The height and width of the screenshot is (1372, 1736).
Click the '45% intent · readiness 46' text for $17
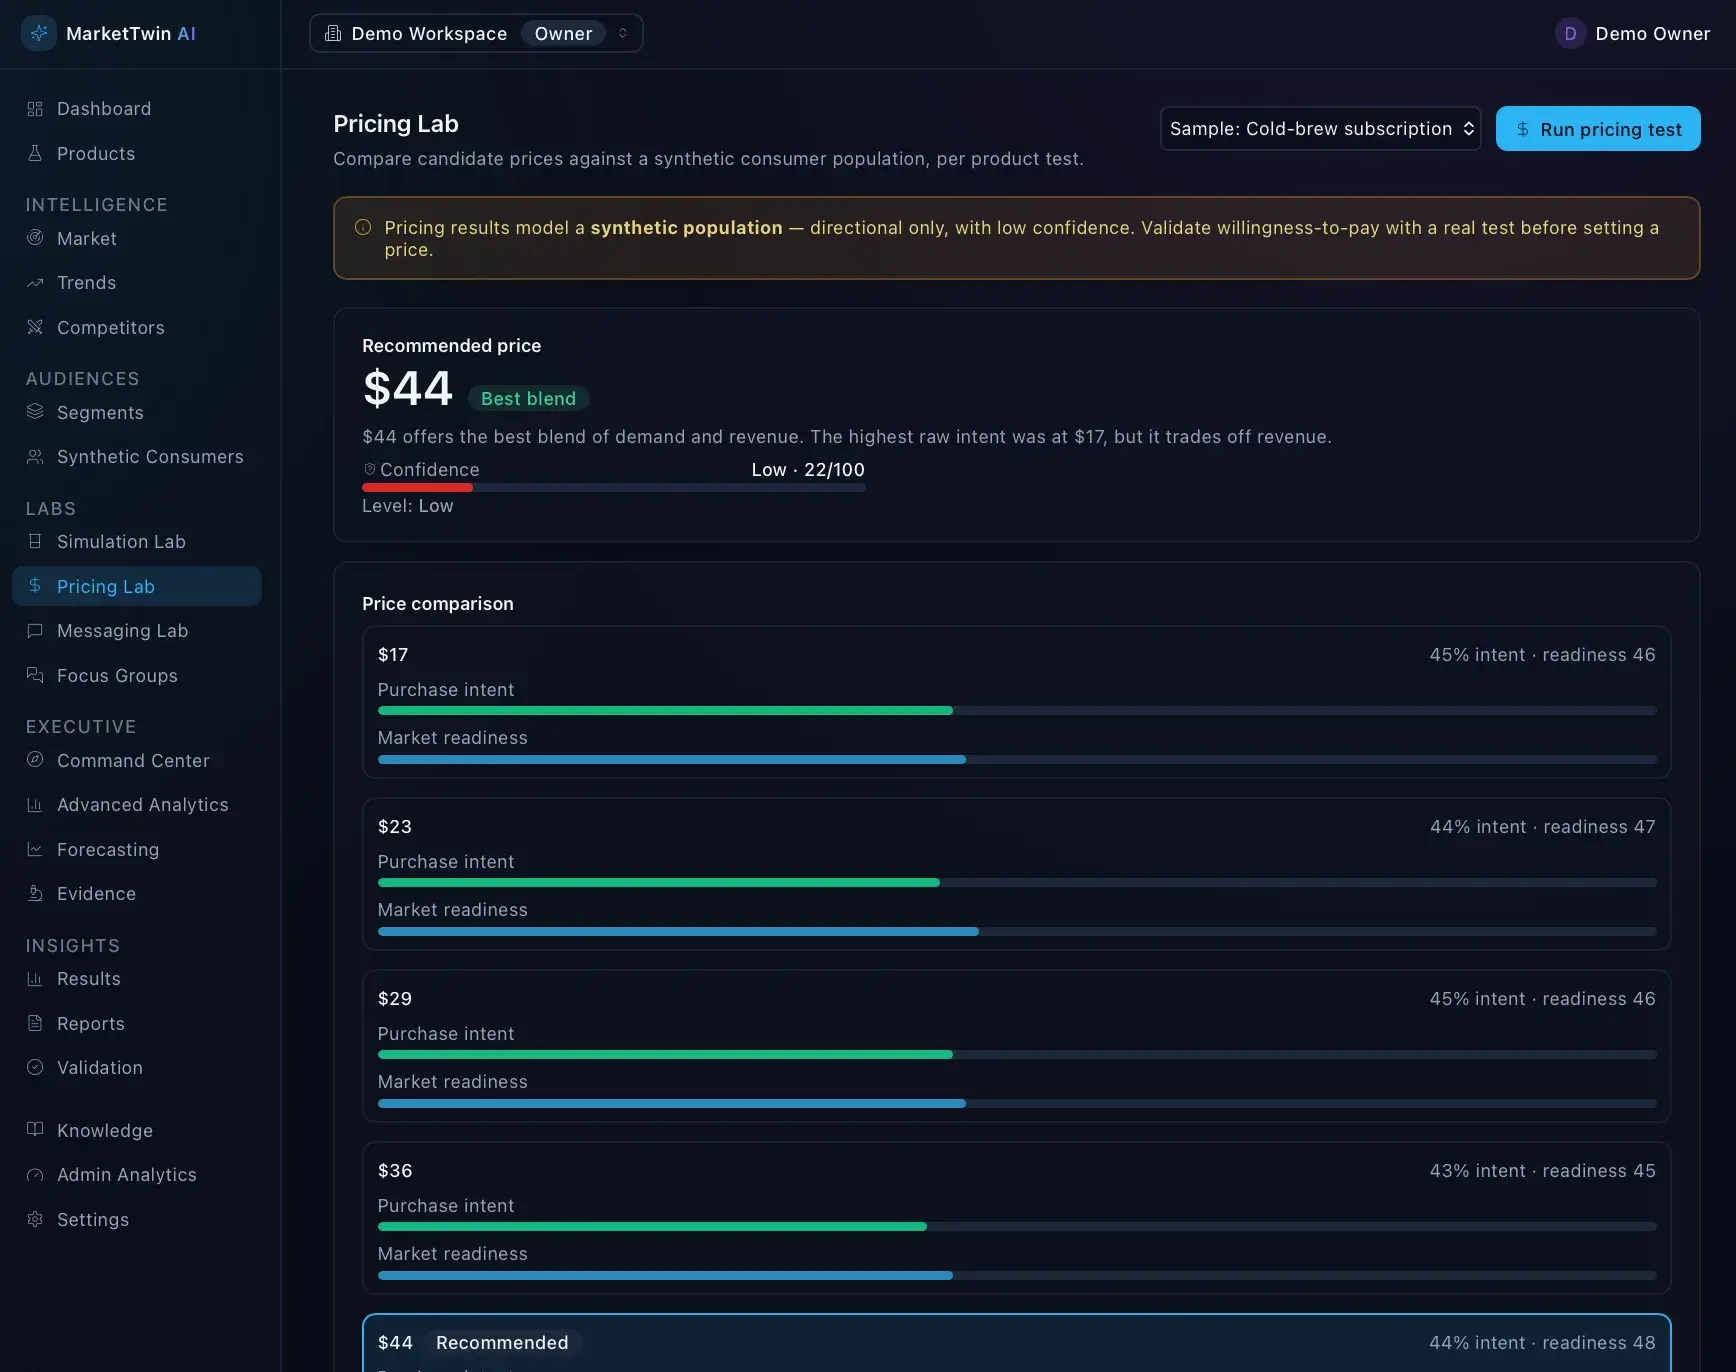pyautogui.click(x=1542, y=655)
